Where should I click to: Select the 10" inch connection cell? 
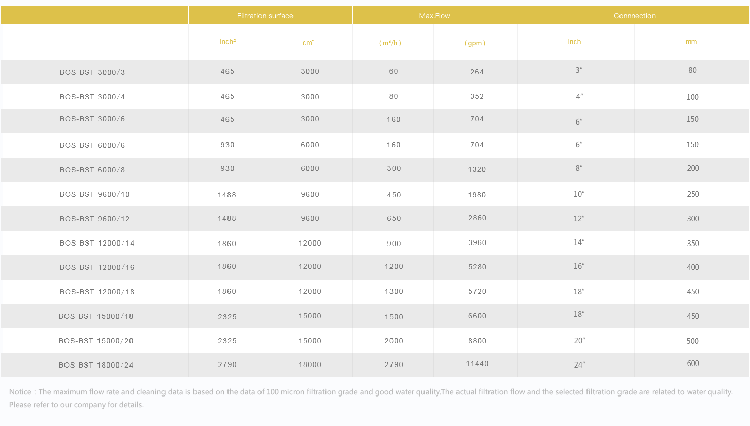coord(578,194)
